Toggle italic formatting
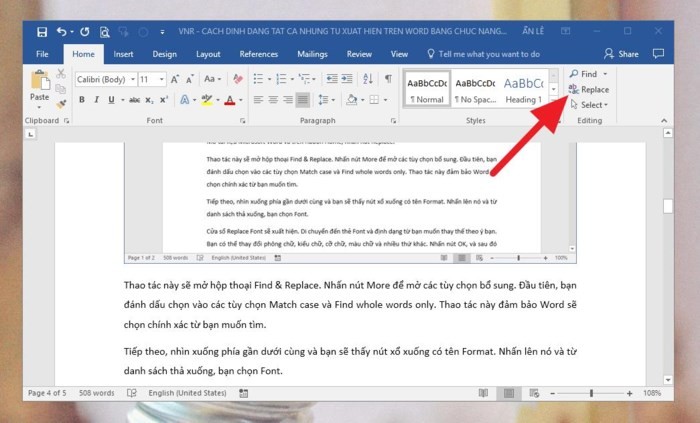 click(x=96, y=100)
